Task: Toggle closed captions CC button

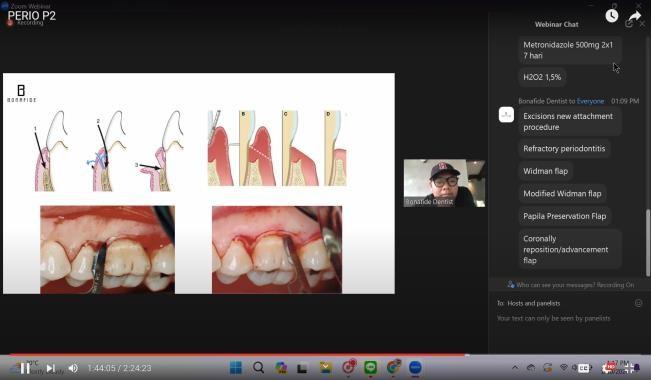Action: coord(584,368)
